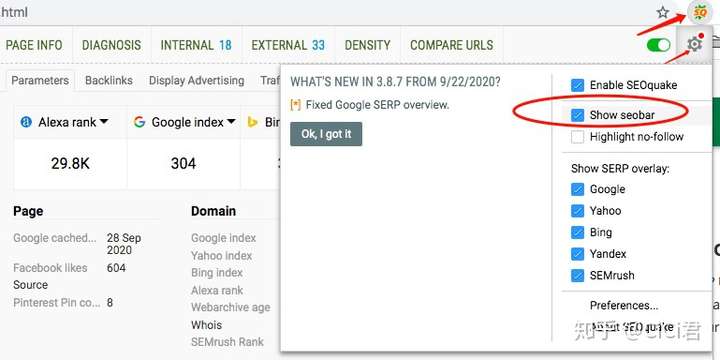Viewport: 720px width, 360px height.
Task: Click the Alexa rank value 29.8K
Action: coord(70,164)
